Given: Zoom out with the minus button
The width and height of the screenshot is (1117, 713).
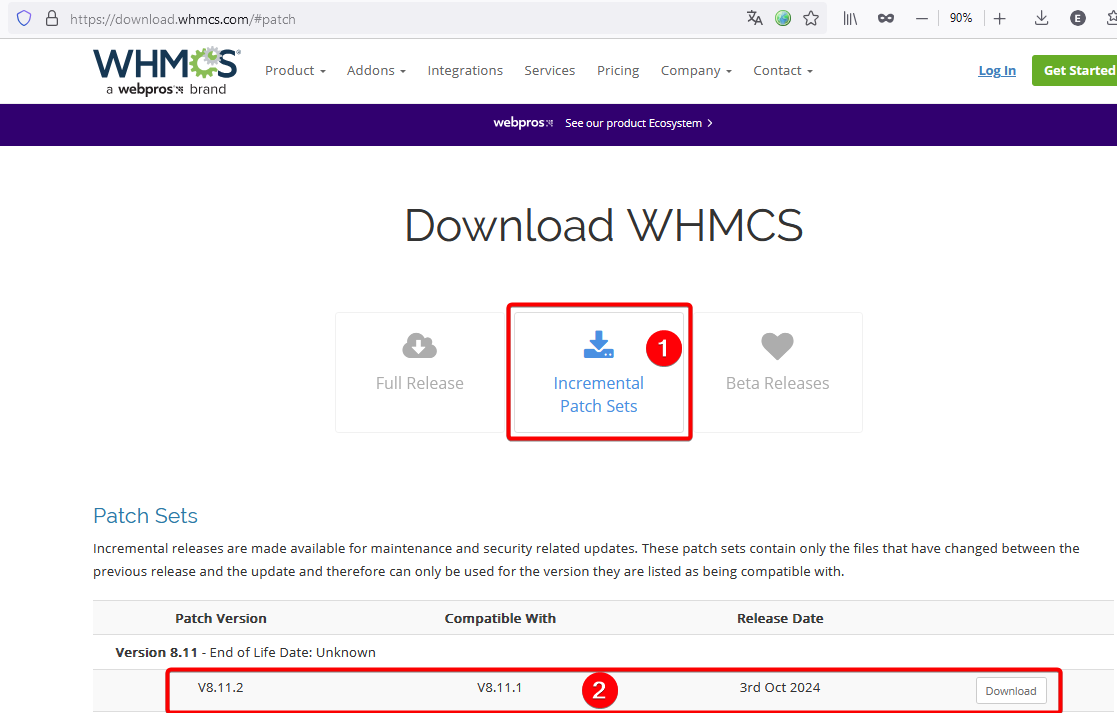Looking at the screenshot, I should coord(922,19).
